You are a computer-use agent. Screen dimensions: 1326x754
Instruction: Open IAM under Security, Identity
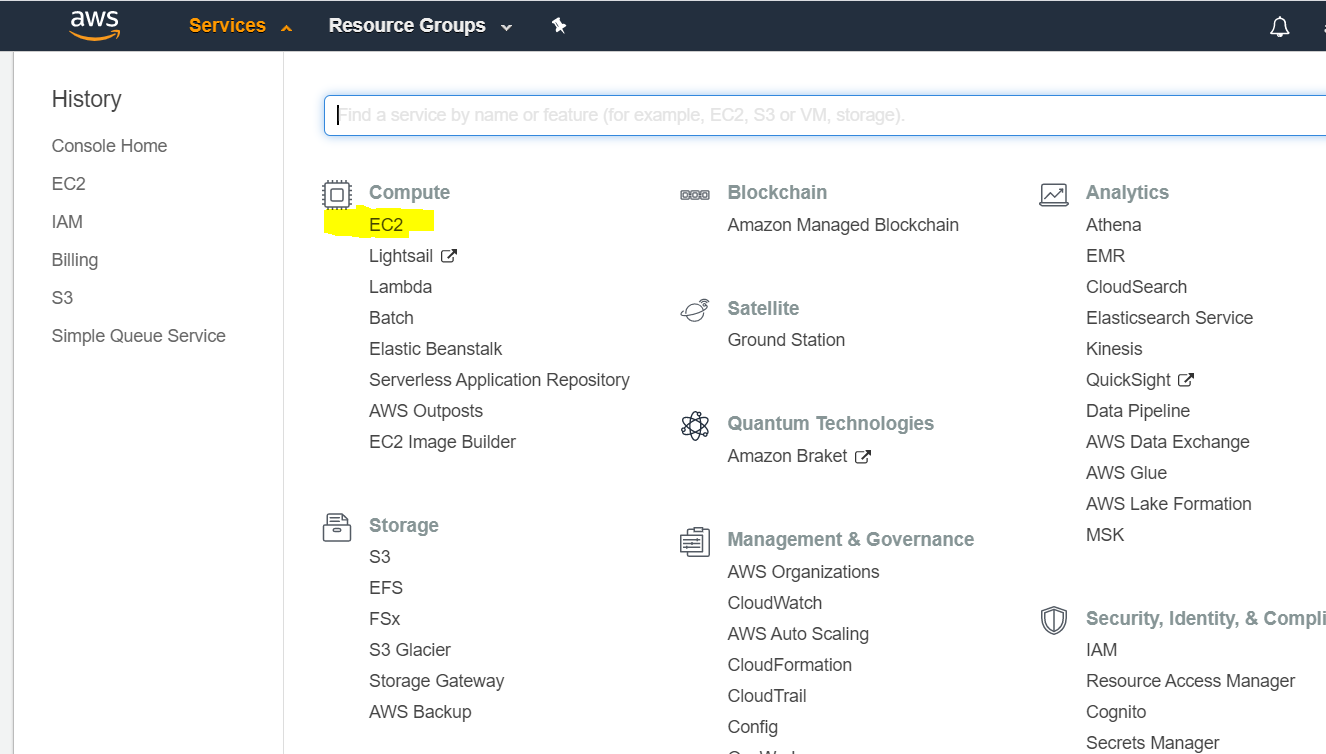click(1101, 650)
